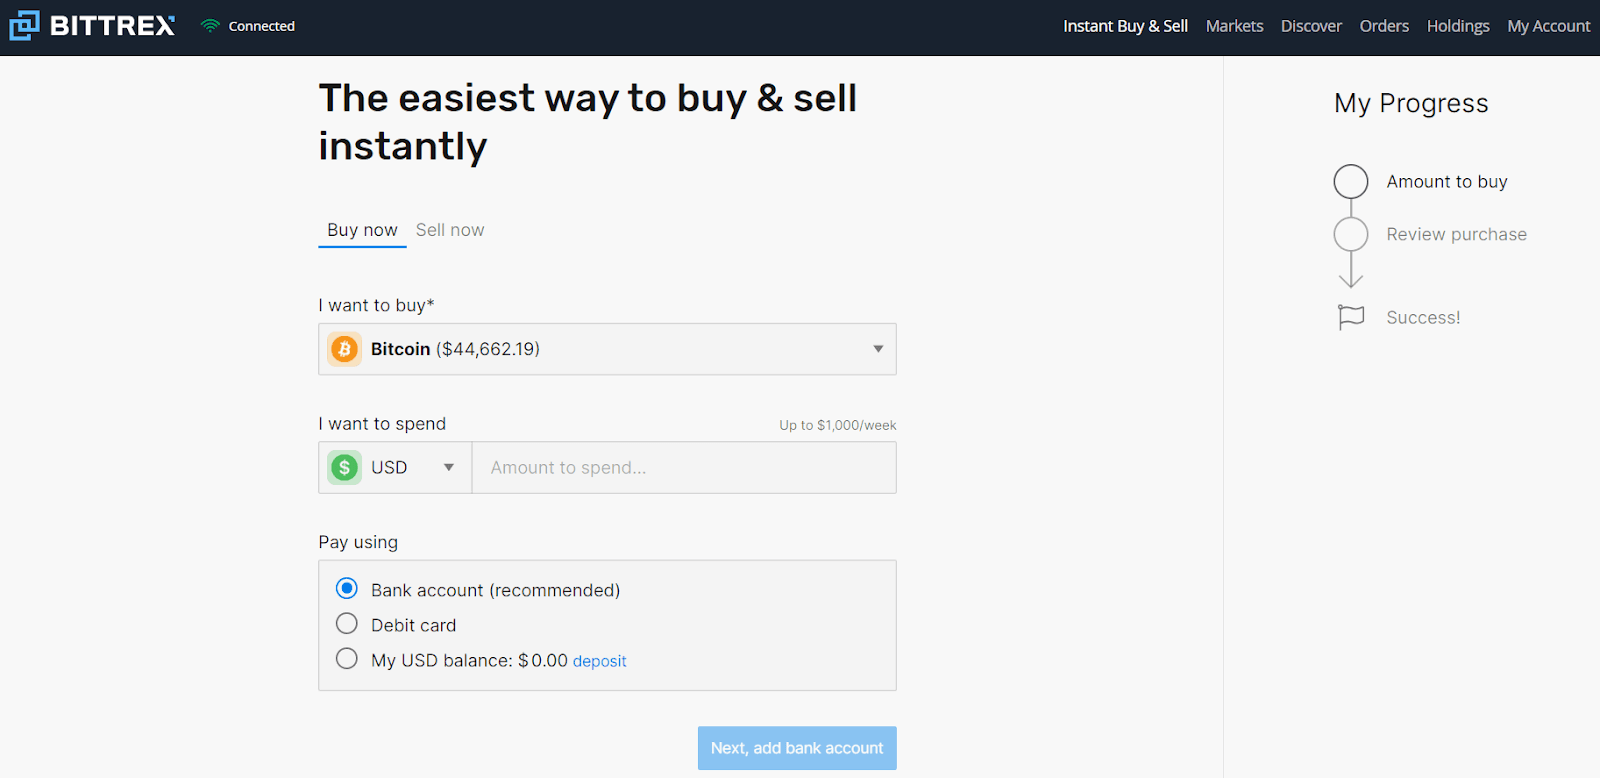Click the Review purchase step circle
The width and height of the screenshot is (1600, 778).
click(1351, 234)
